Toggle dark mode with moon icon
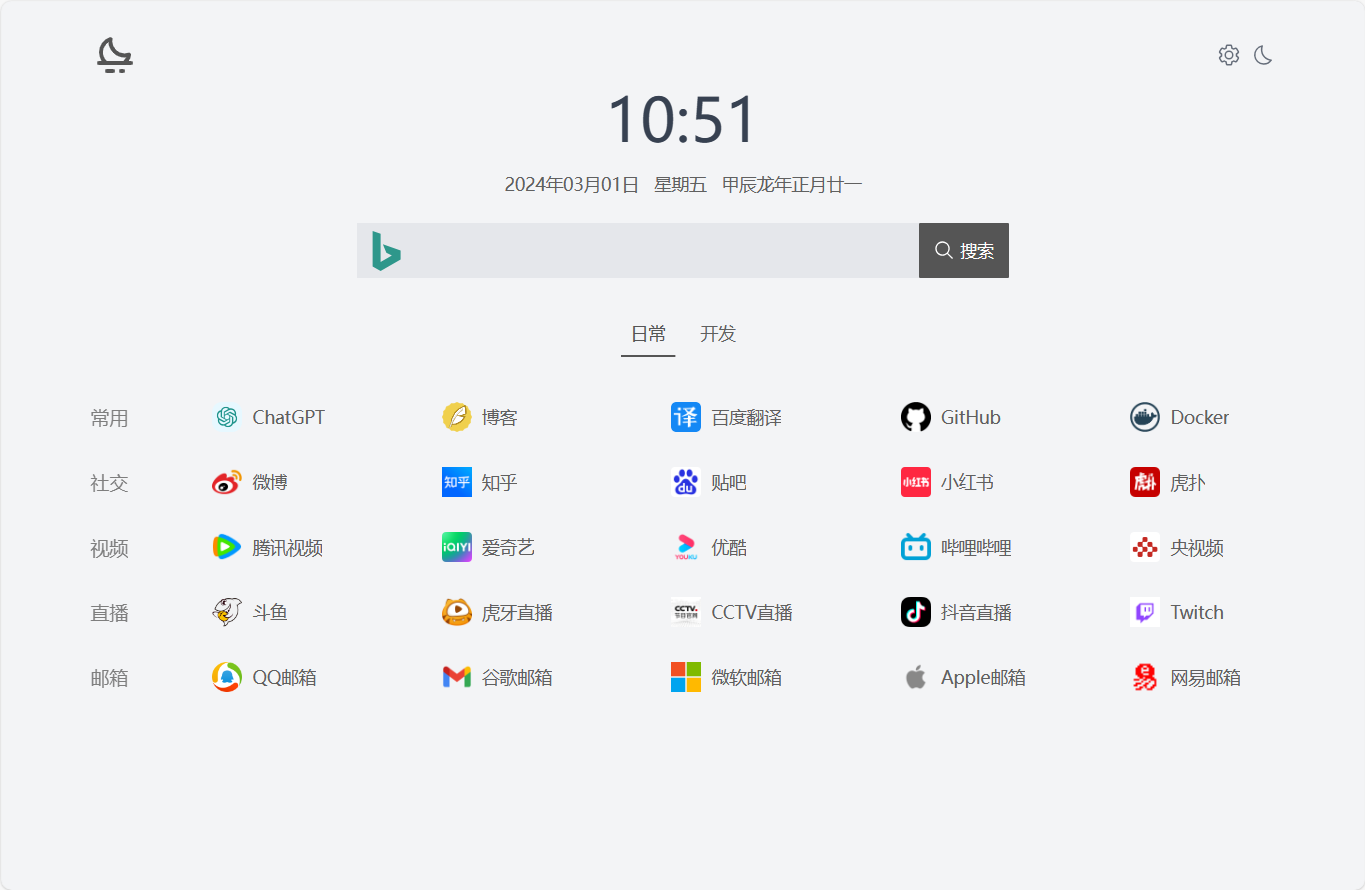This screenshot has width=1365, height=890. tap(1263, 55)
